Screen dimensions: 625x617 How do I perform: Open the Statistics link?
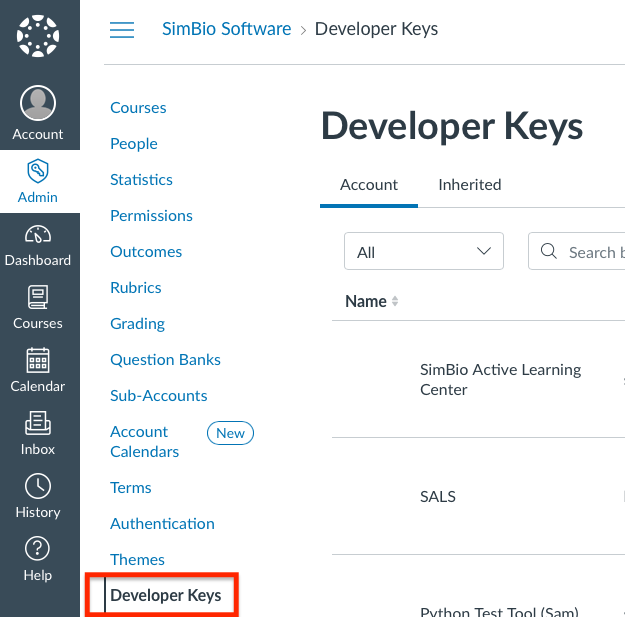pyautogui.click(x=141, y=179)
